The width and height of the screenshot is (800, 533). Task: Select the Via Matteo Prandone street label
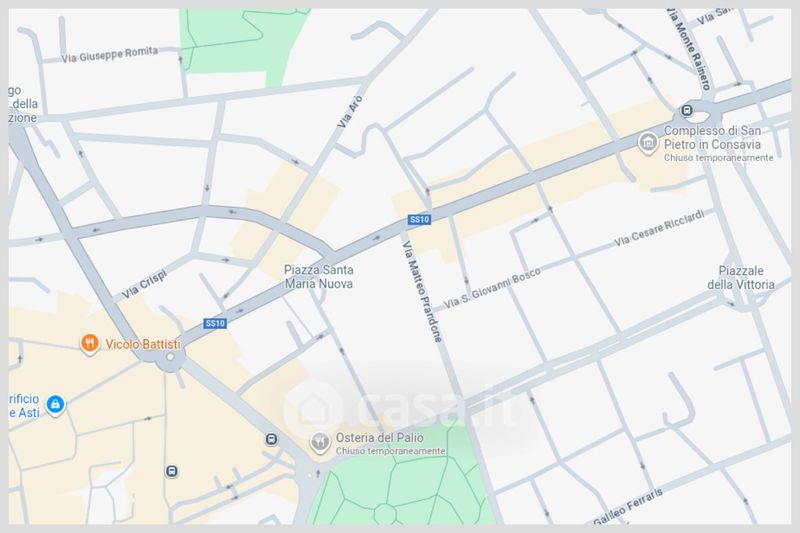coord(422,292)
